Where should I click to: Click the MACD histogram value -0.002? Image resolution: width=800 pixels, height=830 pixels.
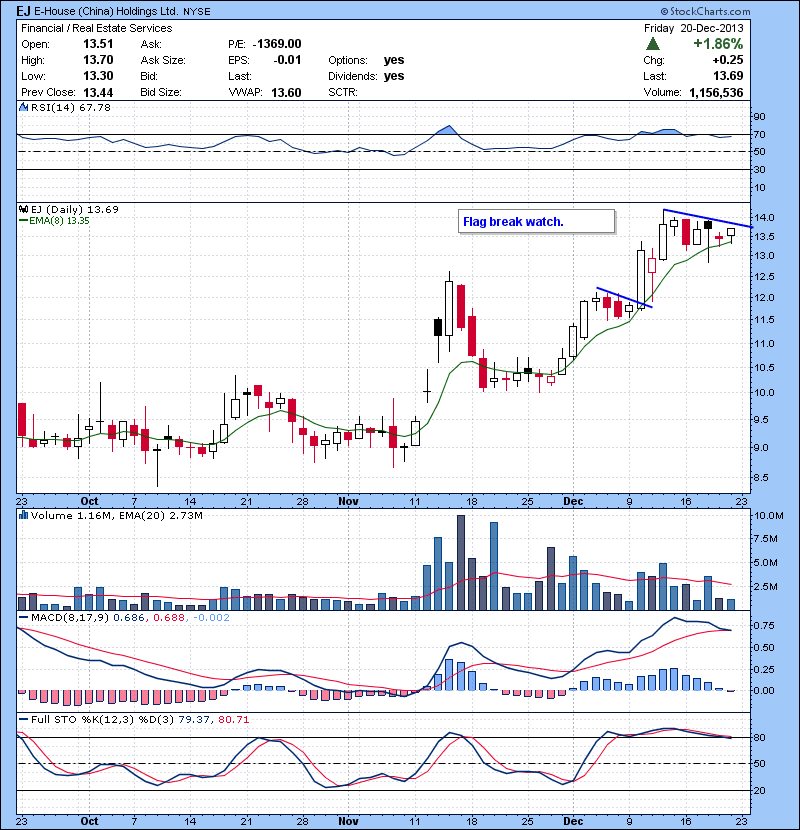[x=211, y=617]
